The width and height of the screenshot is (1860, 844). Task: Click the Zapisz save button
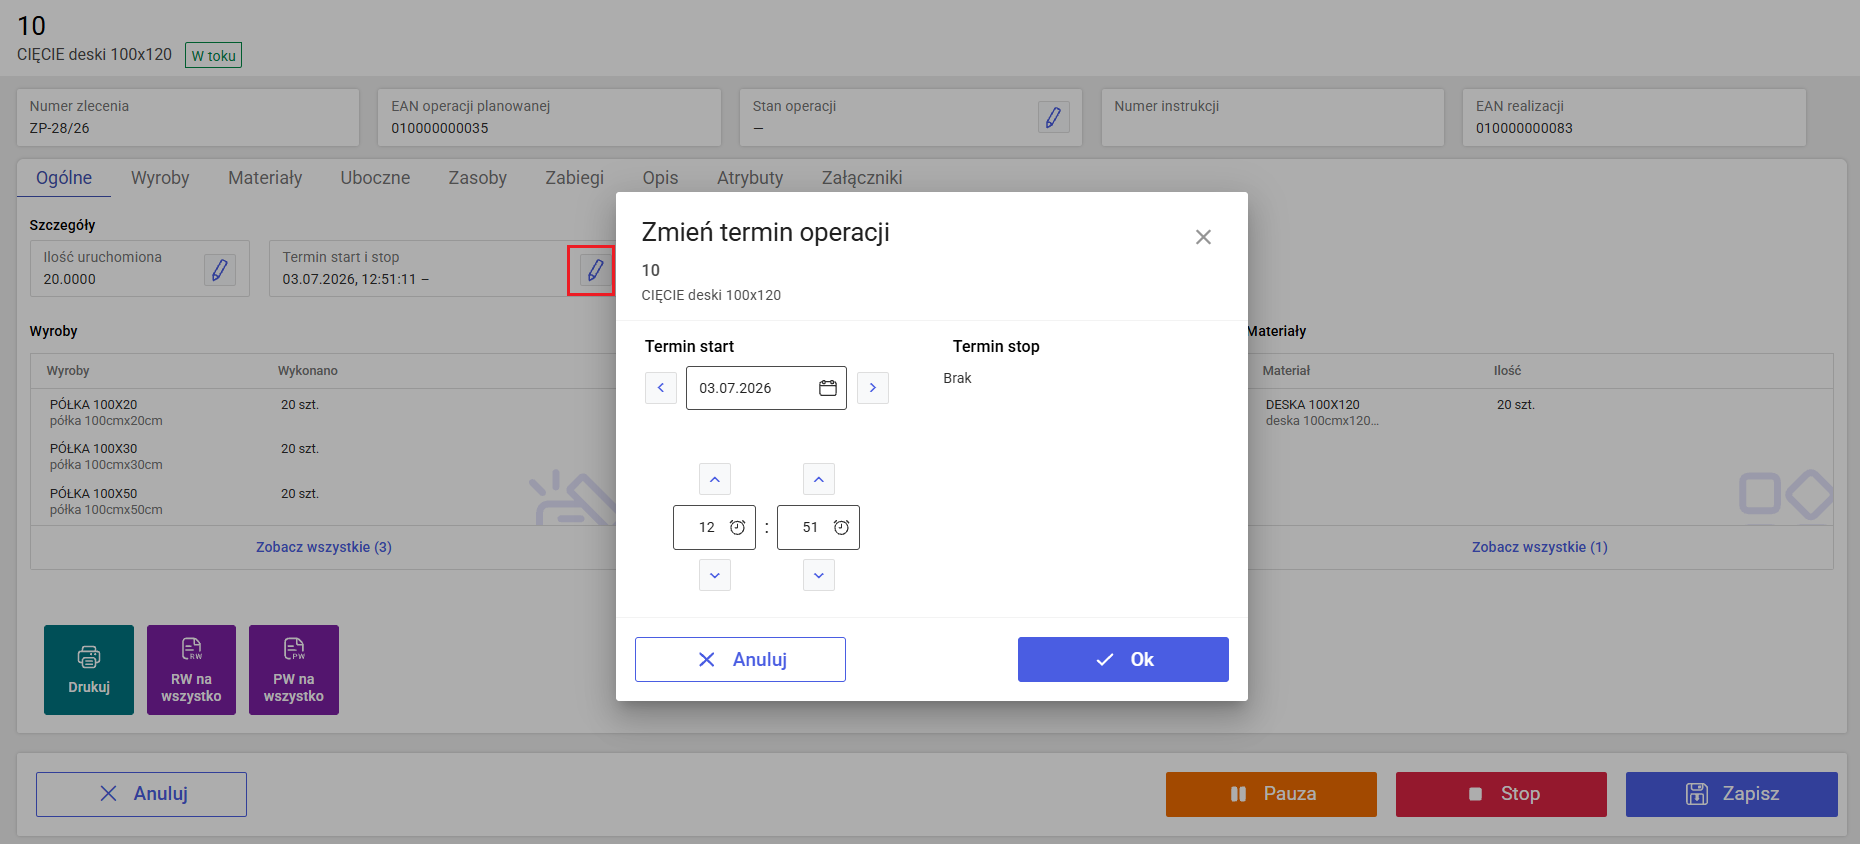pos(1732,794)
